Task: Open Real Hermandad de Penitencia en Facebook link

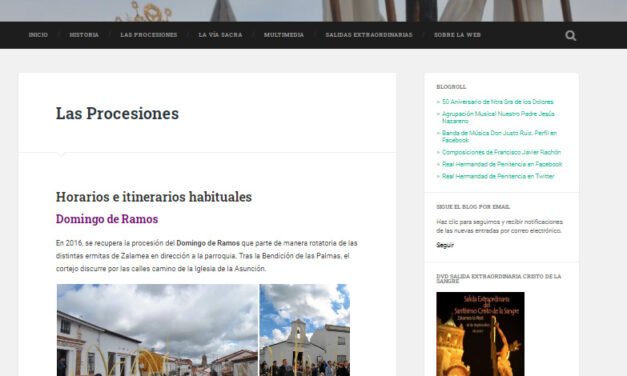Action: tap(502, 164)
